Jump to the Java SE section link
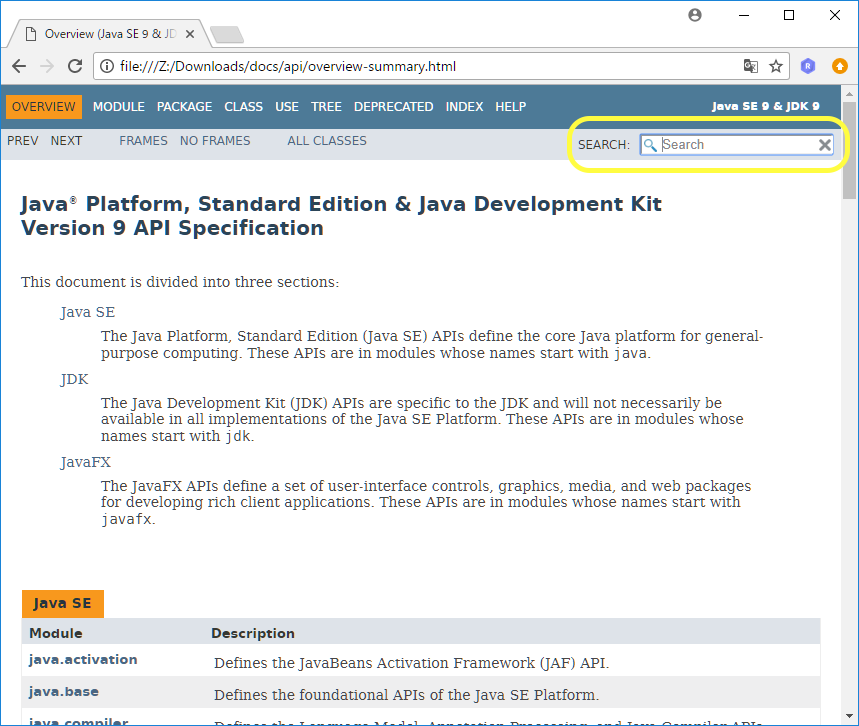859x726 pixels. click(88, 312)
